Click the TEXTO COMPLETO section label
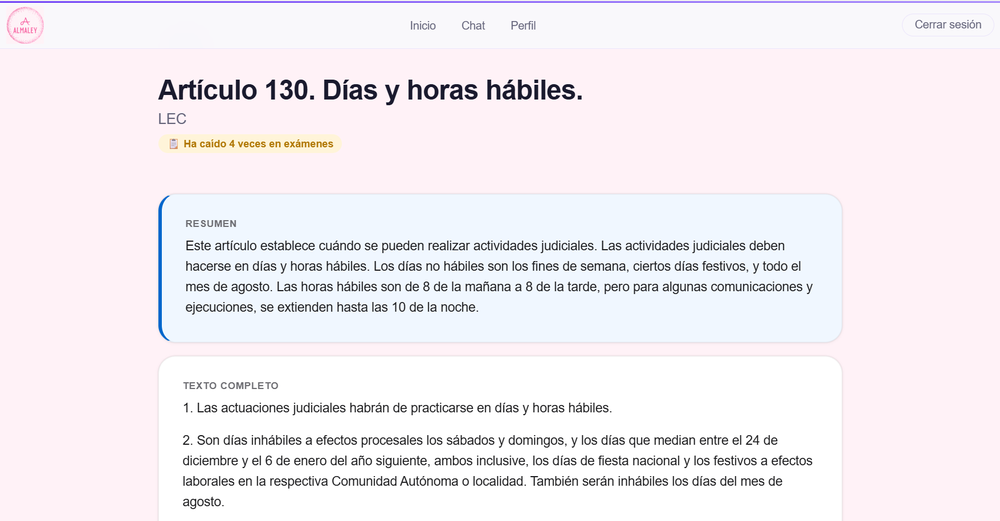Screen dimensions: 1000x521 pyautogui.click(x=231, y=386)
